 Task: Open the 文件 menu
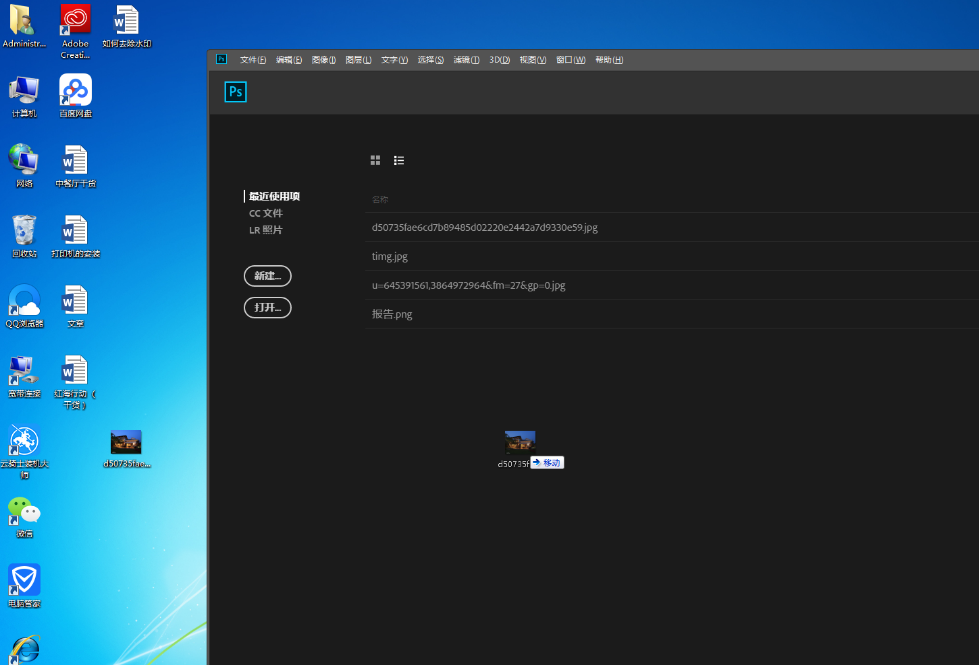point(253,60)
